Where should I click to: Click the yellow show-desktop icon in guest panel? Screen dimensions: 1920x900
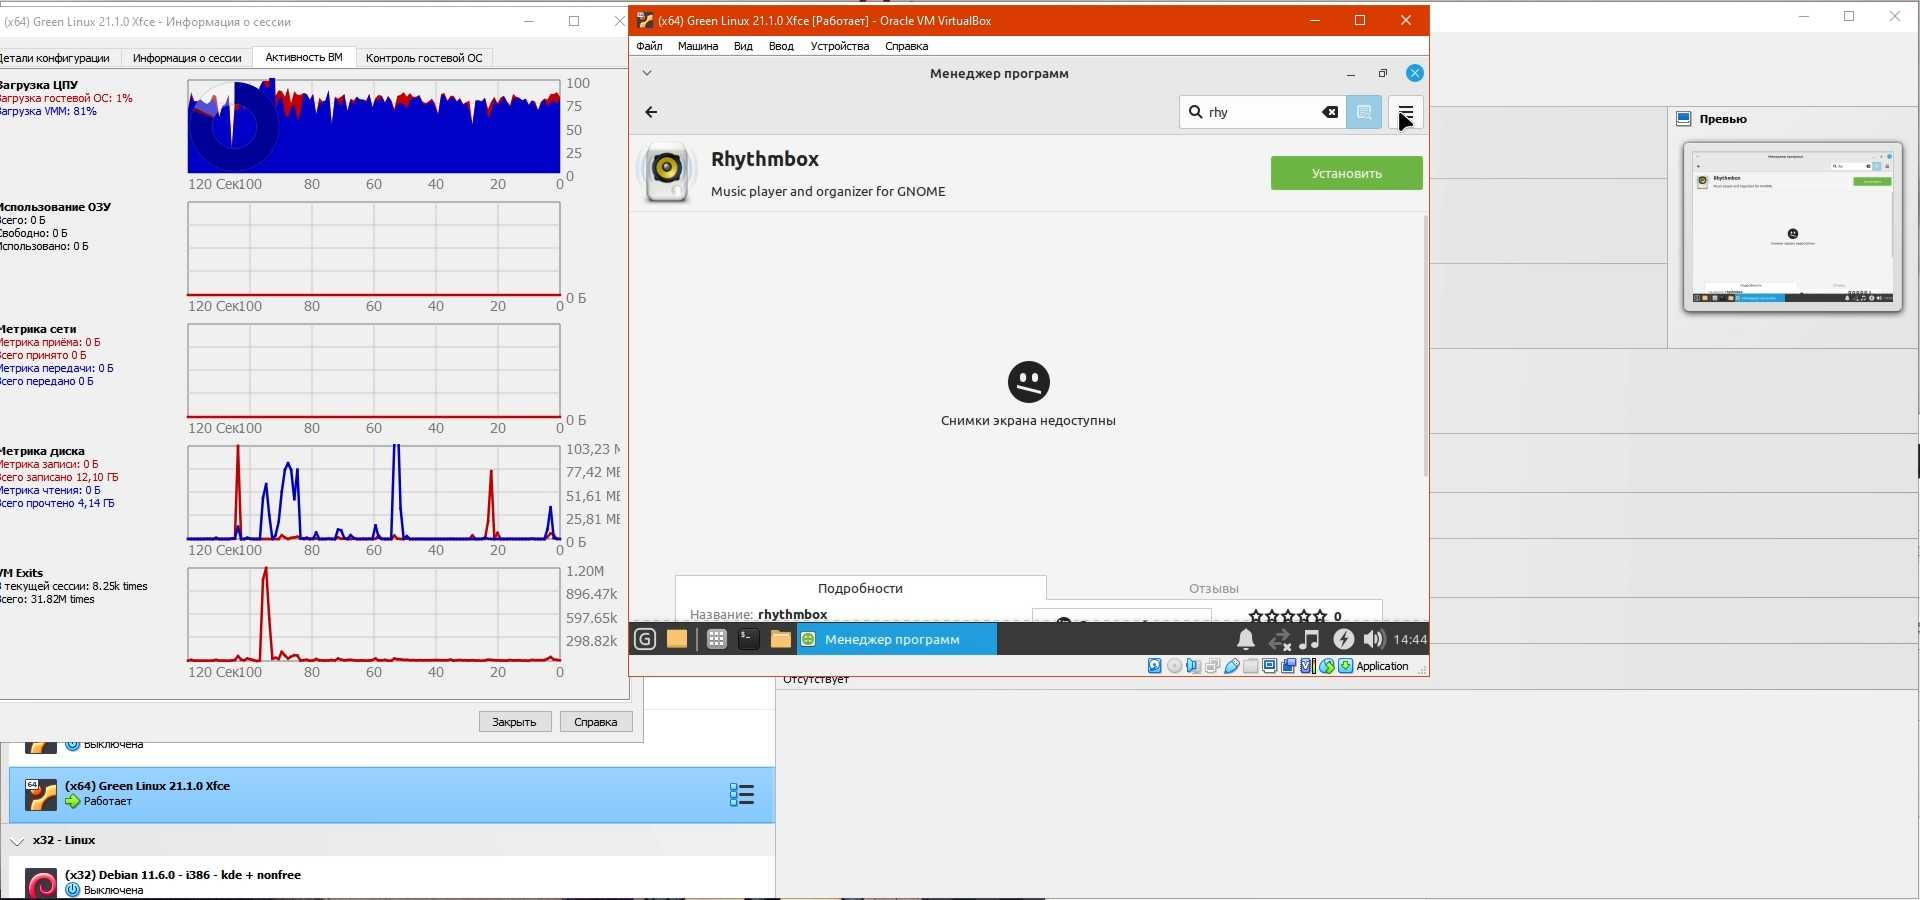(677, 639)
